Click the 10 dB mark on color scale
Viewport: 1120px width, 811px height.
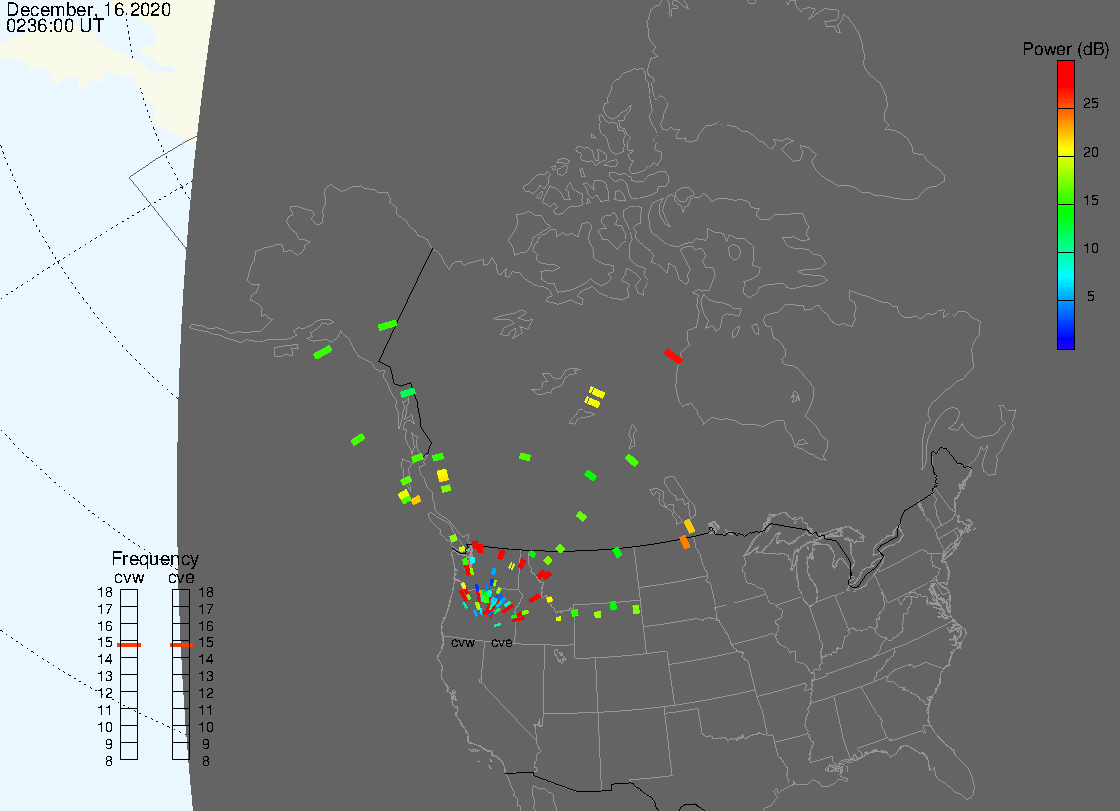(1091, 248)
